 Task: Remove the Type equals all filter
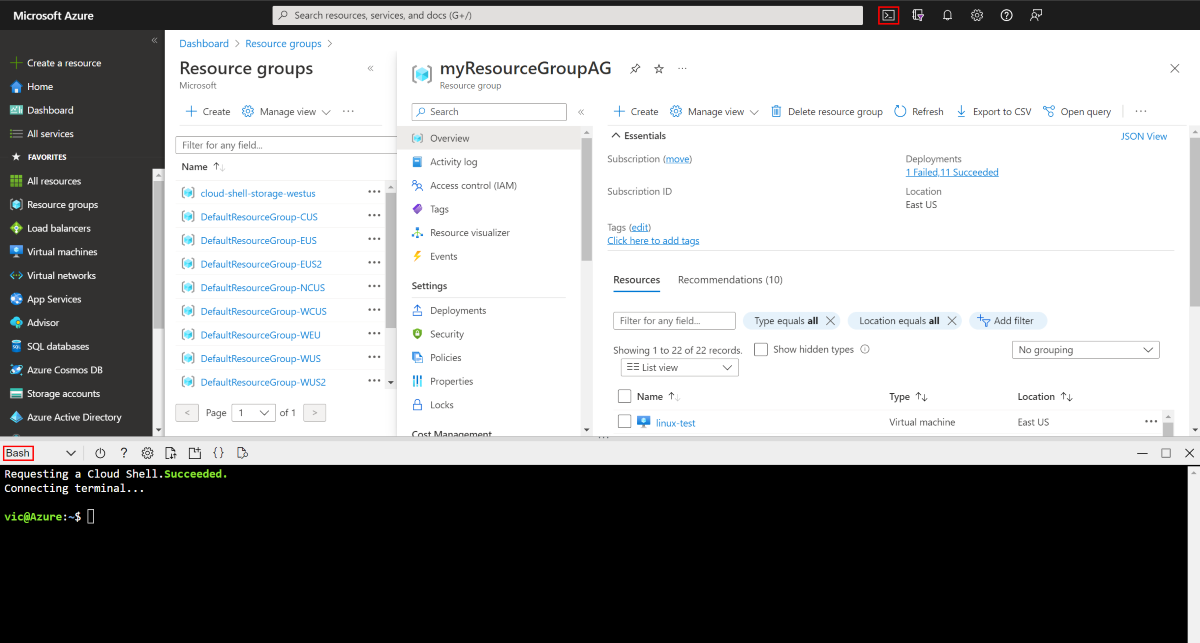pos(831,321)
